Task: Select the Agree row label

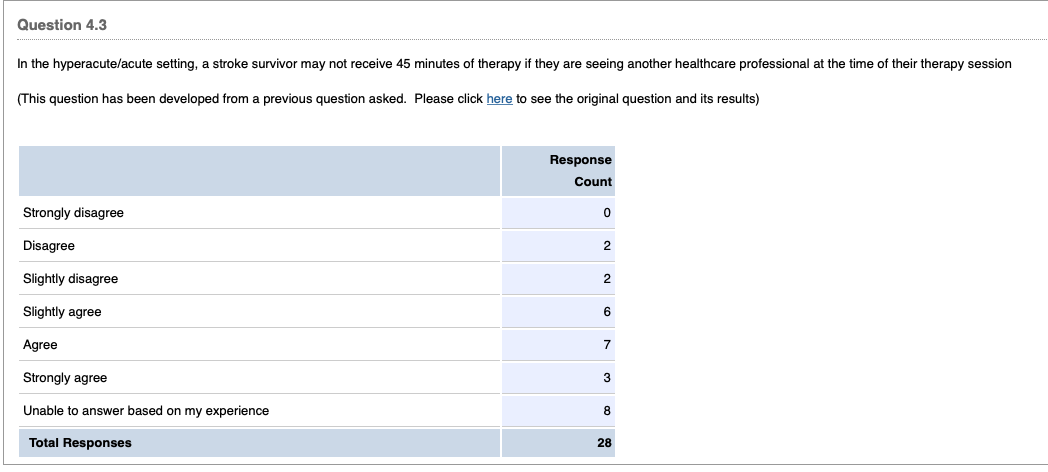Action: pos(41,345)
